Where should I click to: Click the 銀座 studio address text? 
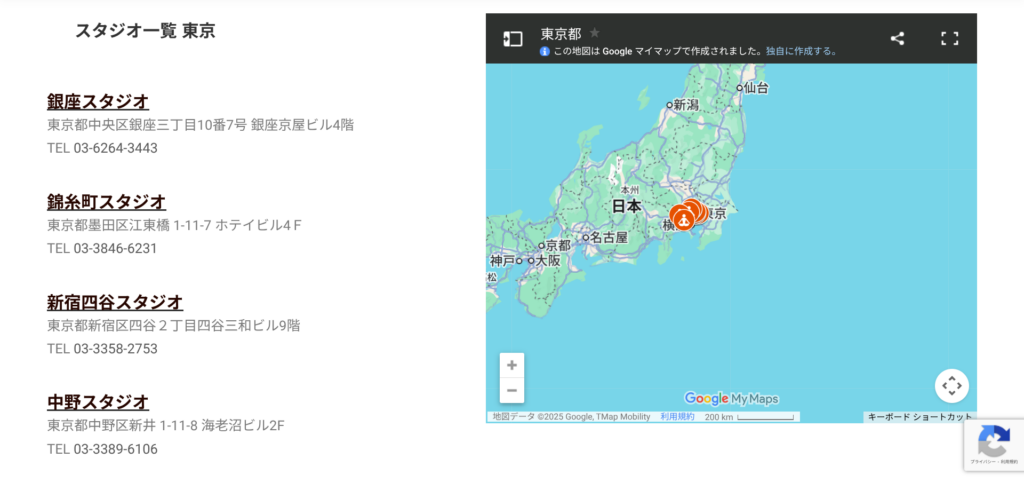point(200,125)
